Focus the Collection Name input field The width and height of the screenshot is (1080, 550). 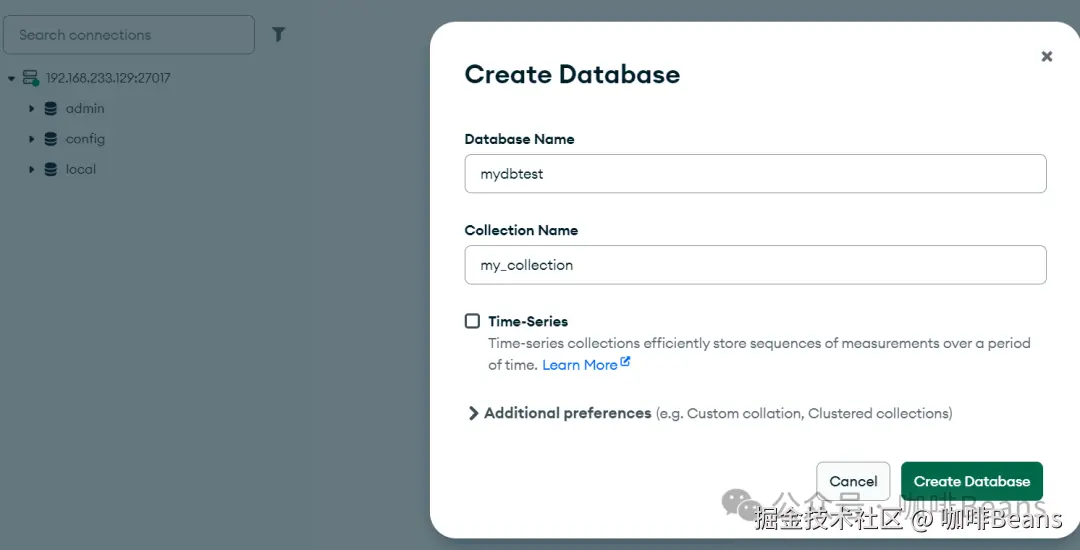coord(755,265)
